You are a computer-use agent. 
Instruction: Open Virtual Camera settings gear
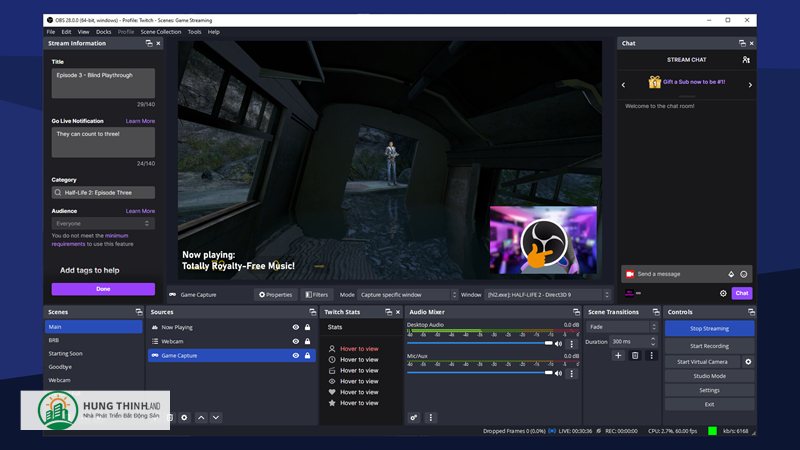point(748,361)
